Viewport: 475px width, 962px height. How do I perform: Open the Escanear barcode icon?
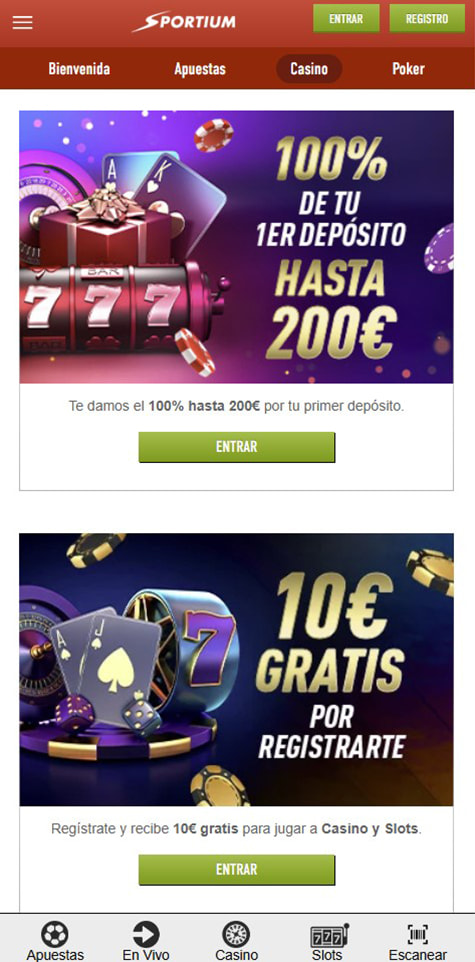[x=418, y=934]
